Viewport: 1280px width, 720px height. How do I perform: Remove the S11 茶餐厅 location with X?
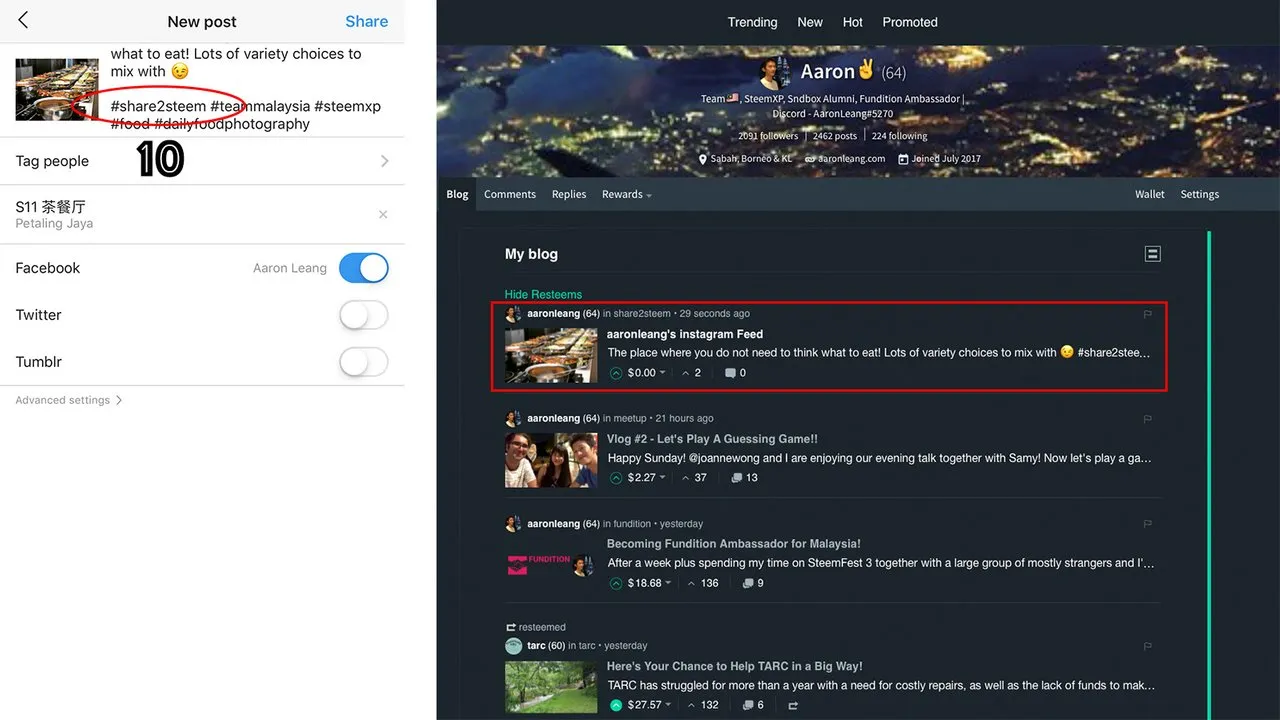coord(383,215)
